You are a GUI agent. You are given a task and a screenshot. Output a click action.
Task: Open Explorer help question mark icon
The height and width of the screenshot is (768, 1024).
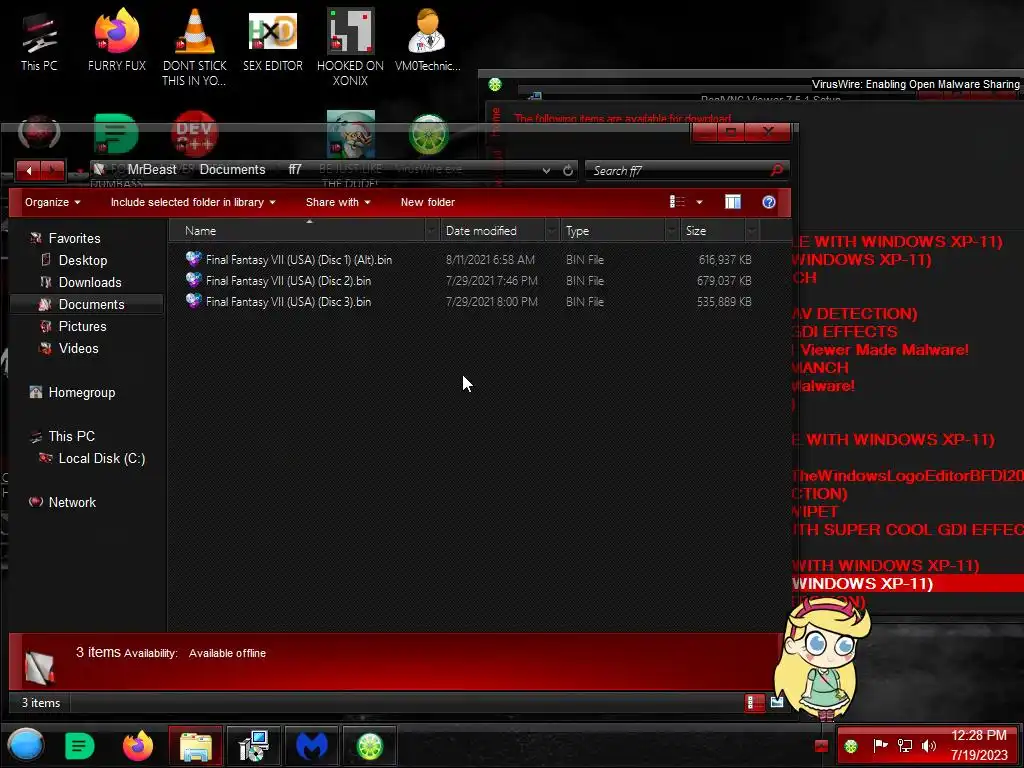pos(769,202)
